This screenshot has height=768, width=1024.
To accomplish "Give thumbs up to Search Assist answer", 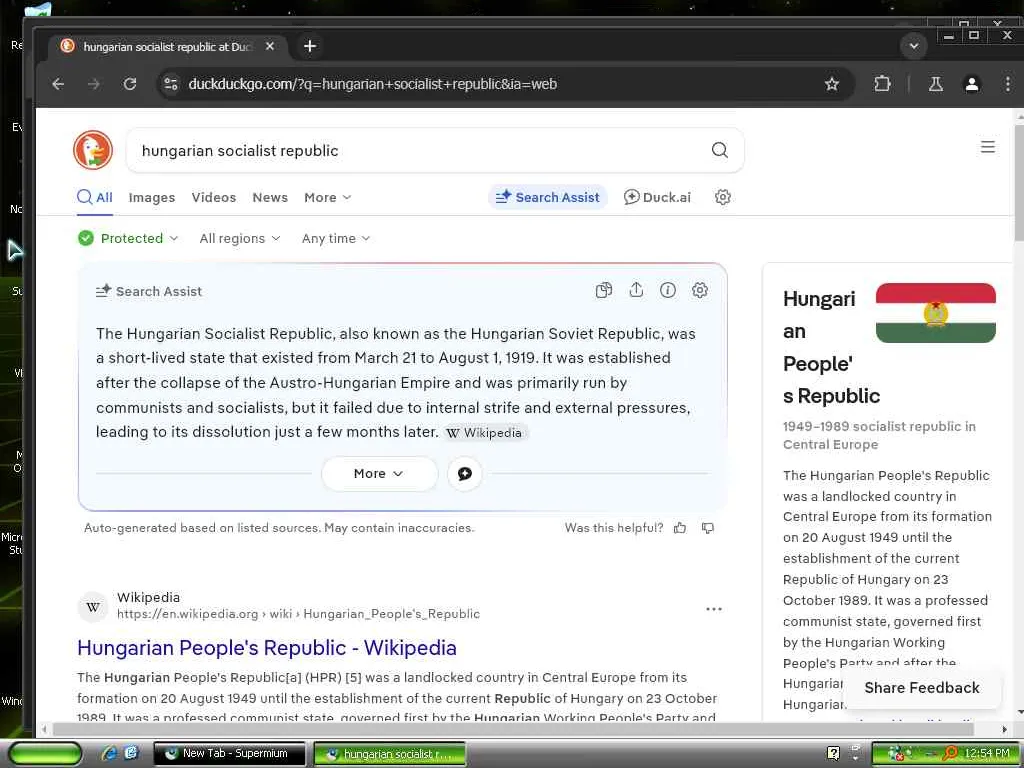I will coord(680,528).
